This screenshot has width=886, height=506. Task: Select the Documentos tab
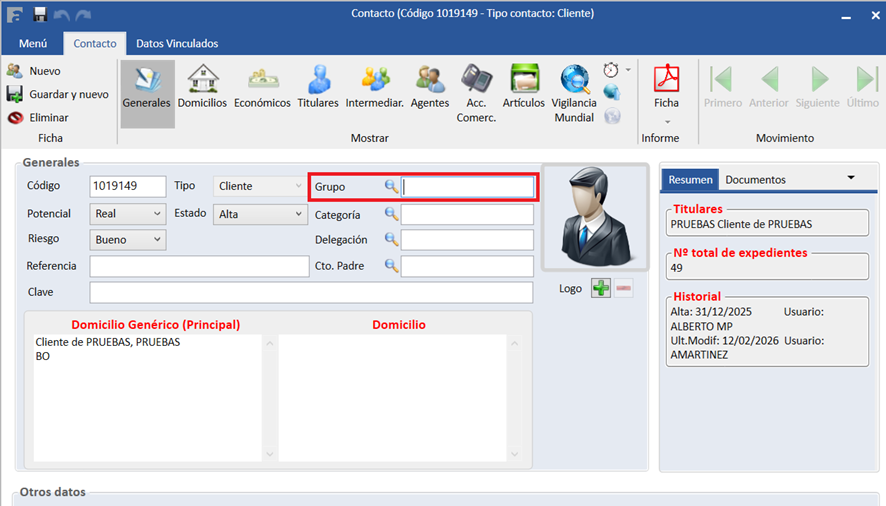pyautogui.click(x=755, y=179)
